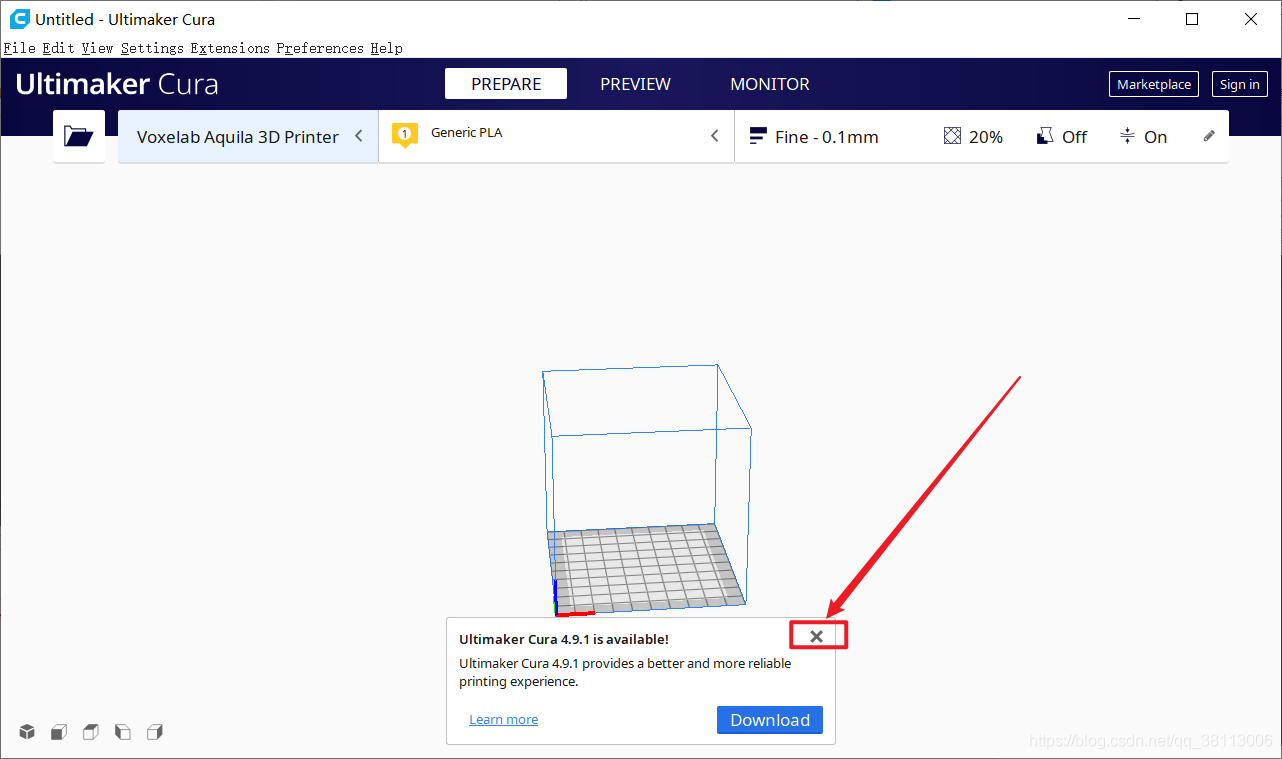
Task: Select the 3D perspective view cube icon
Action: (x=27, y=732)
